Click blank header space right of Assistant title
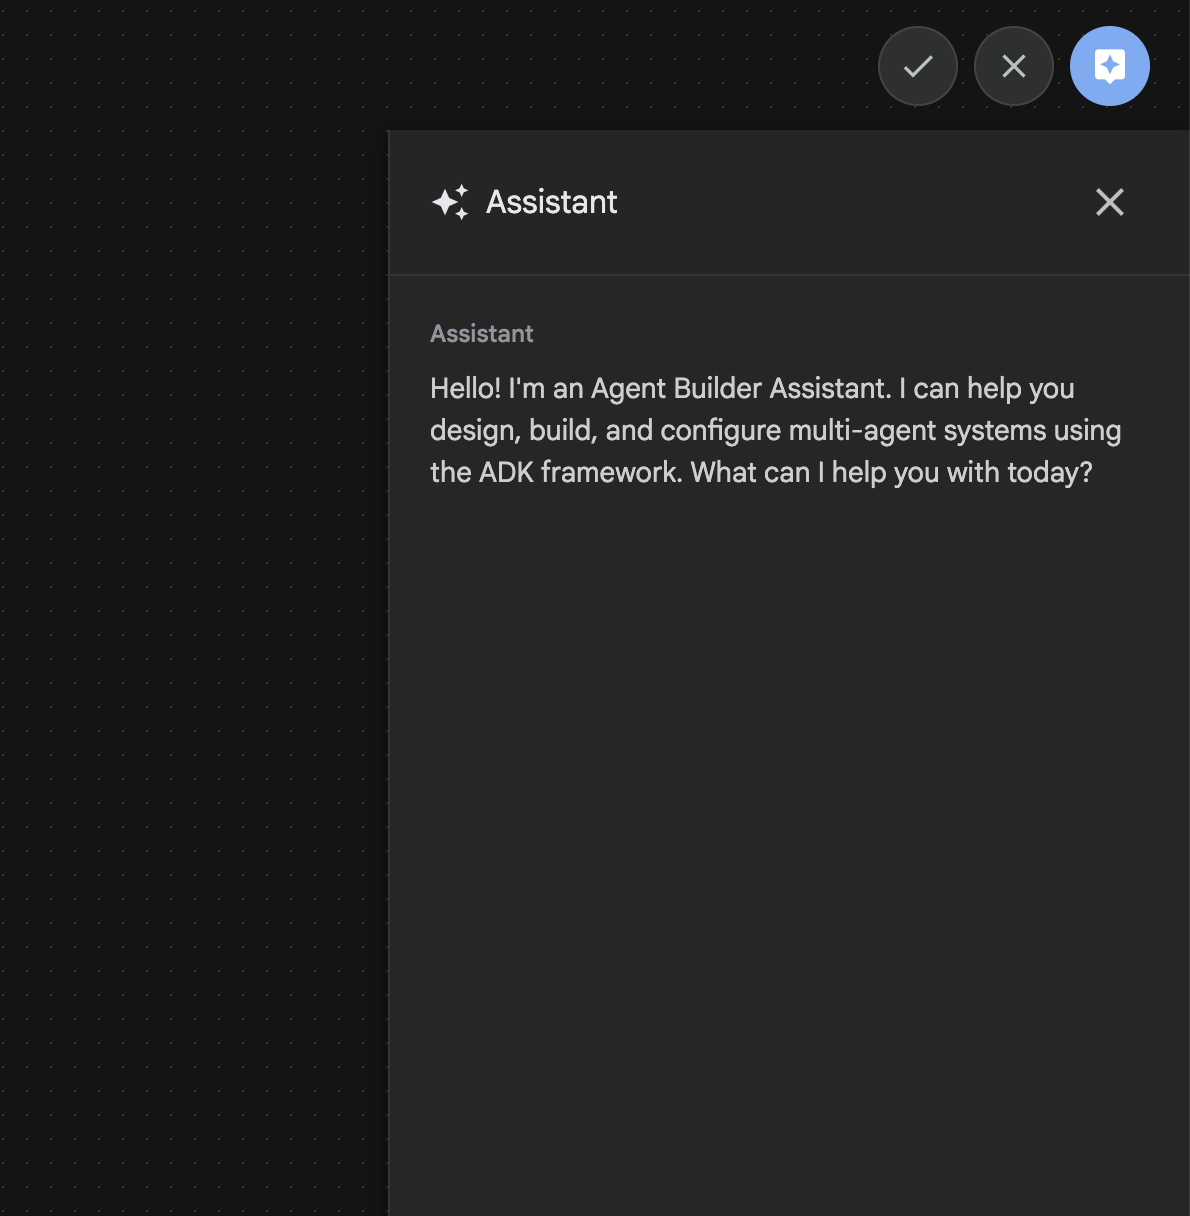The width and height of the screenshot is (1190, 1216). tap(850, 202)
